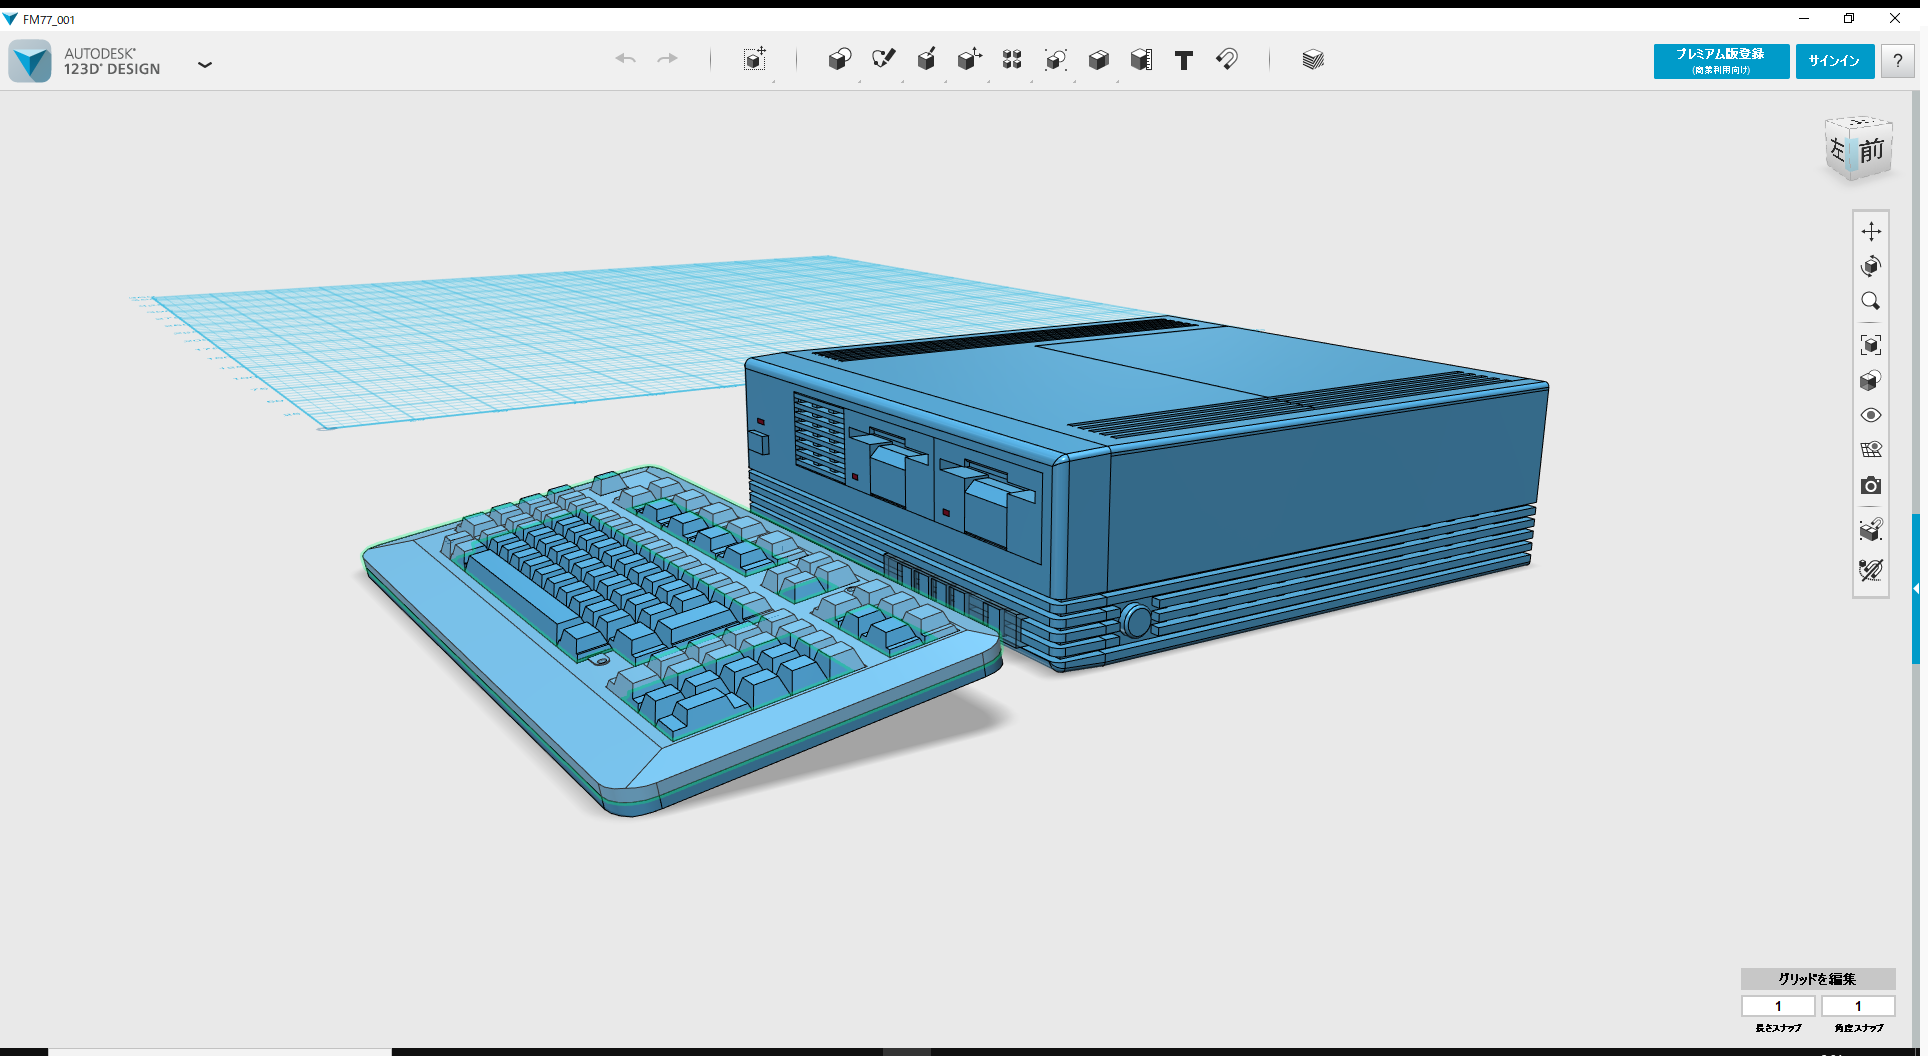Click the Text tool

coord(1184,60)
